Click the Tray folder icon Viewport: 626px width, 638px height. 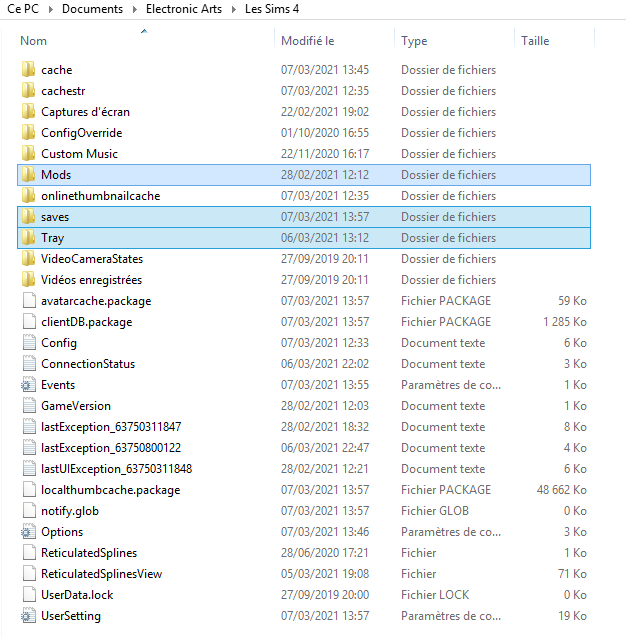pyautogui.click(x=28, y=238)
